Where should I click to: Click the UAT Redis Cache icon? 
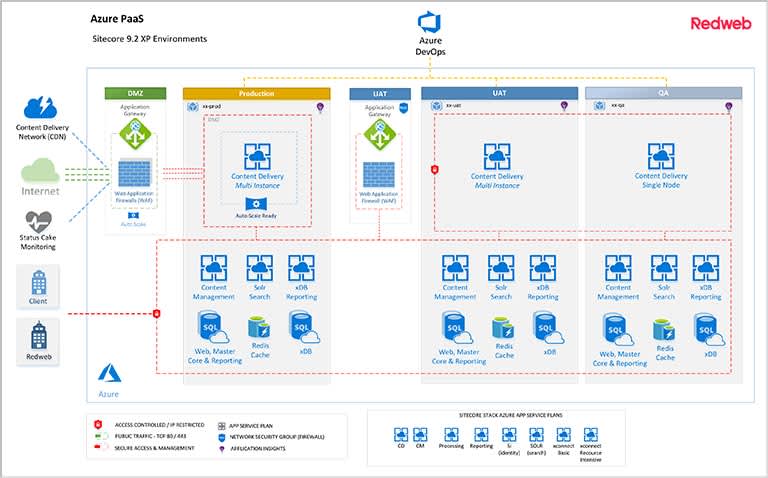pyautogui.click(x=503, y=328)
